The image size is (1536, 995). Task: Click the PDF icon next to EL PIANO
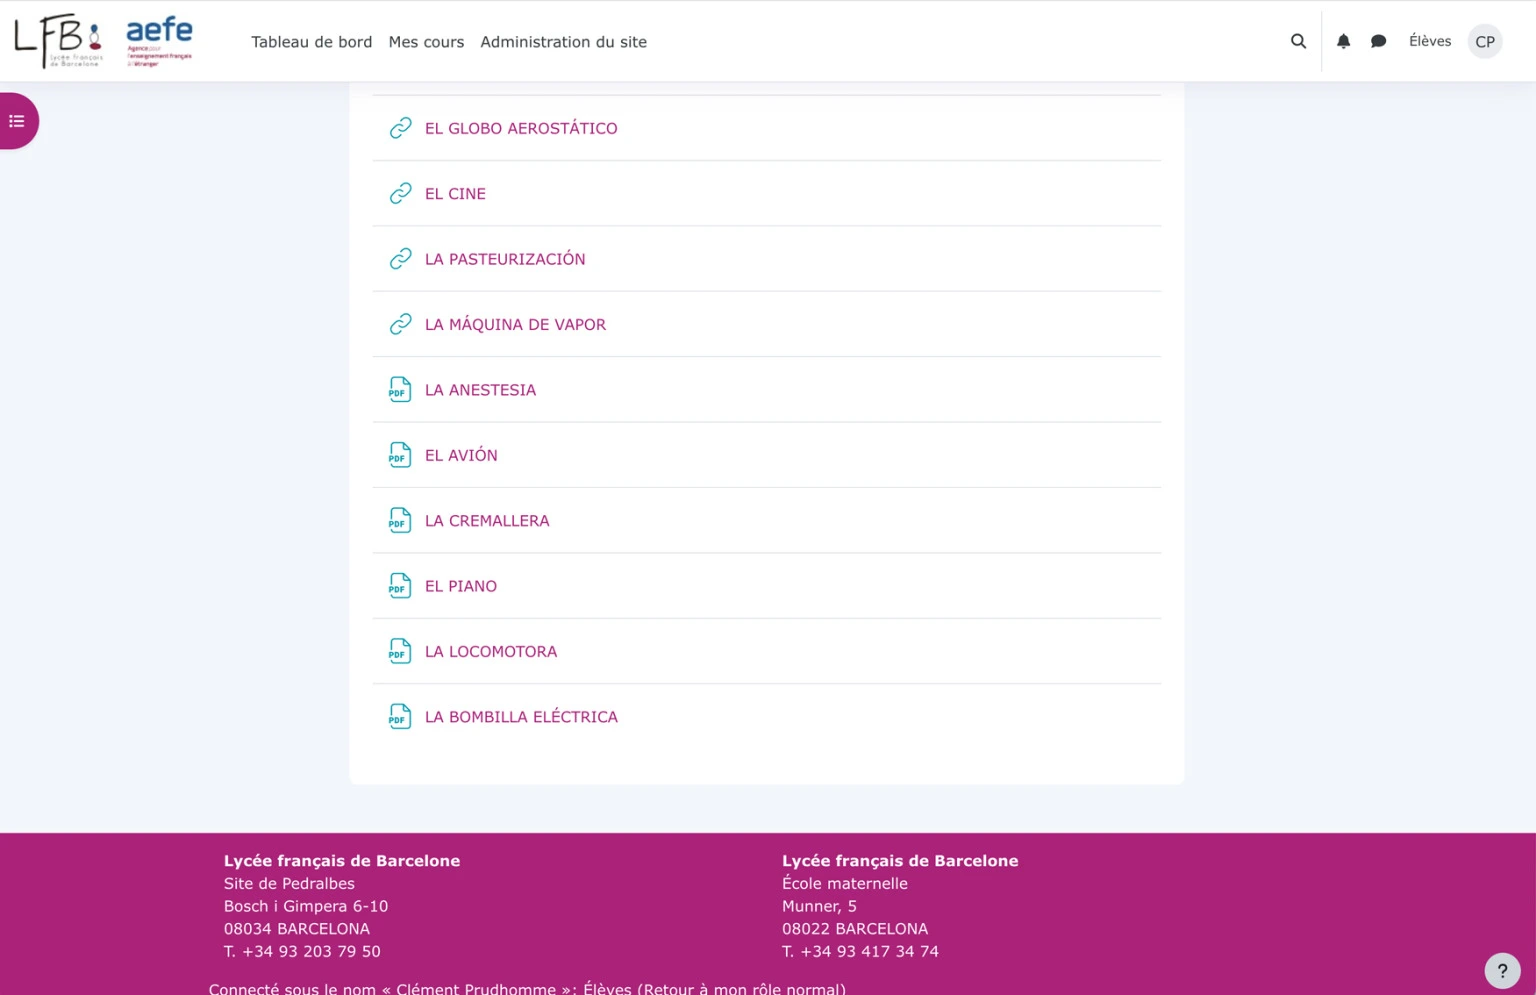pyautogui.click(x=400, y=585)
